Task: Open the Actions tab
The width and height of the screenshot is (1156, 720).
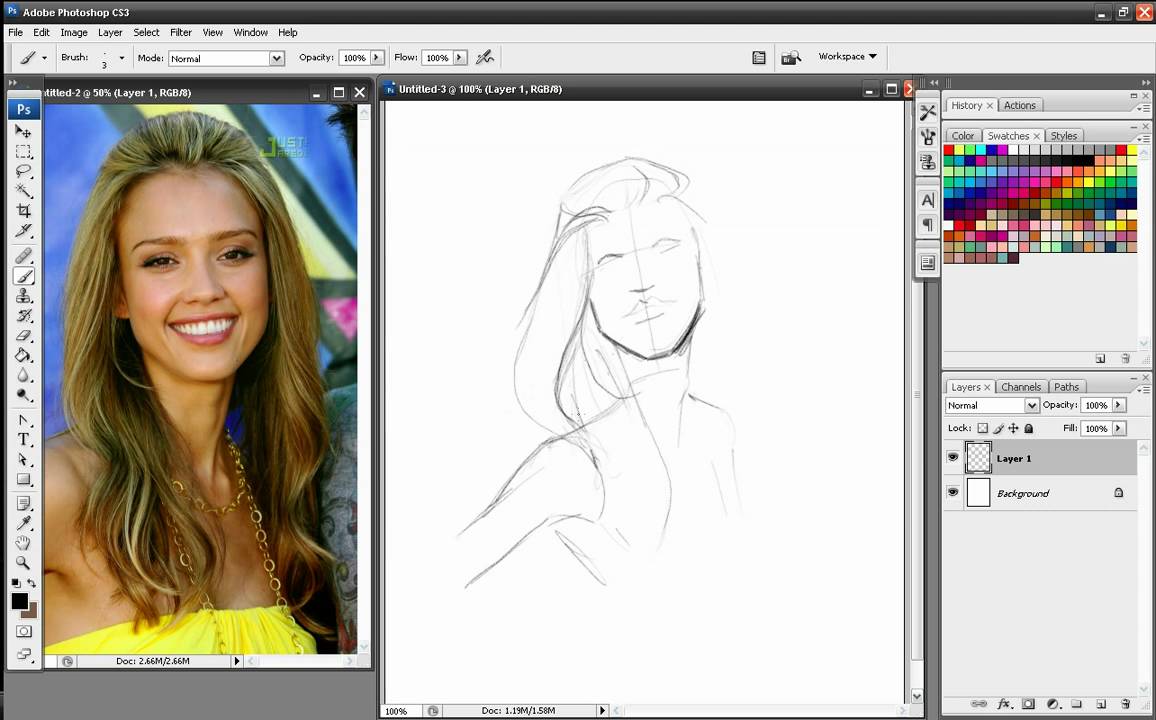Action: (1020, 105)
